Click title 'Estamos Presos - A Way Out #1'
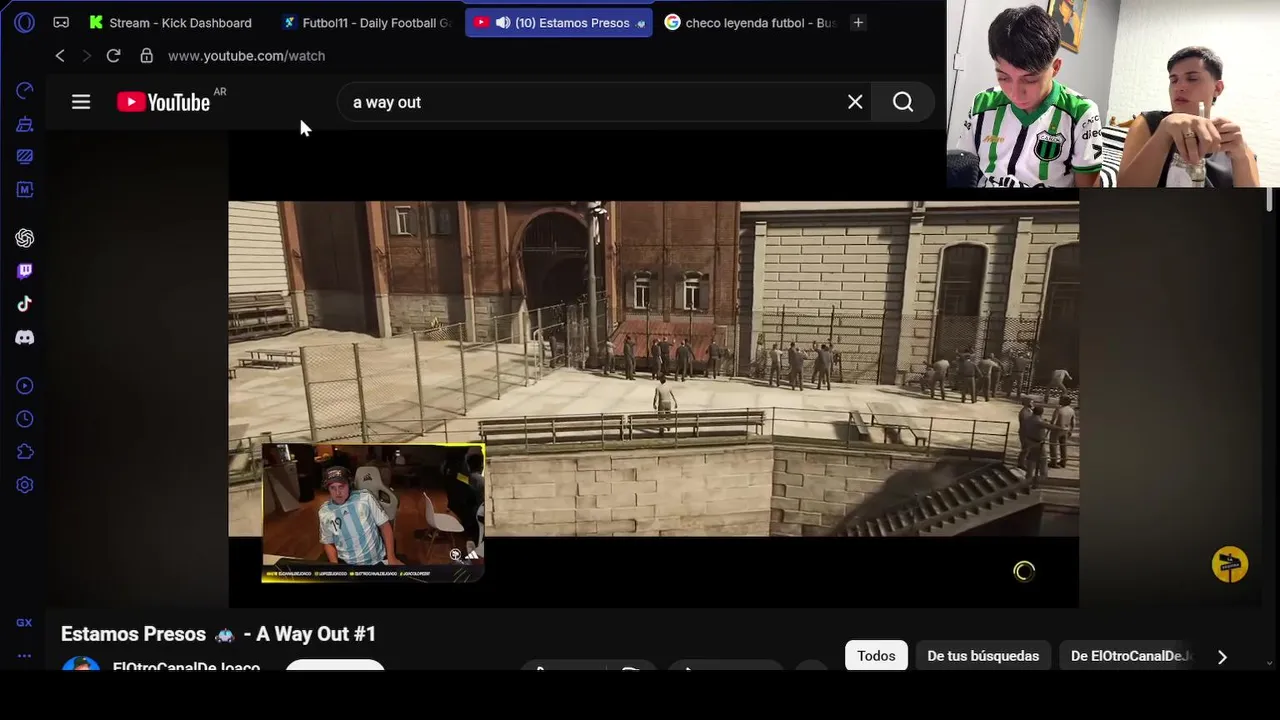 click(218, 634)
